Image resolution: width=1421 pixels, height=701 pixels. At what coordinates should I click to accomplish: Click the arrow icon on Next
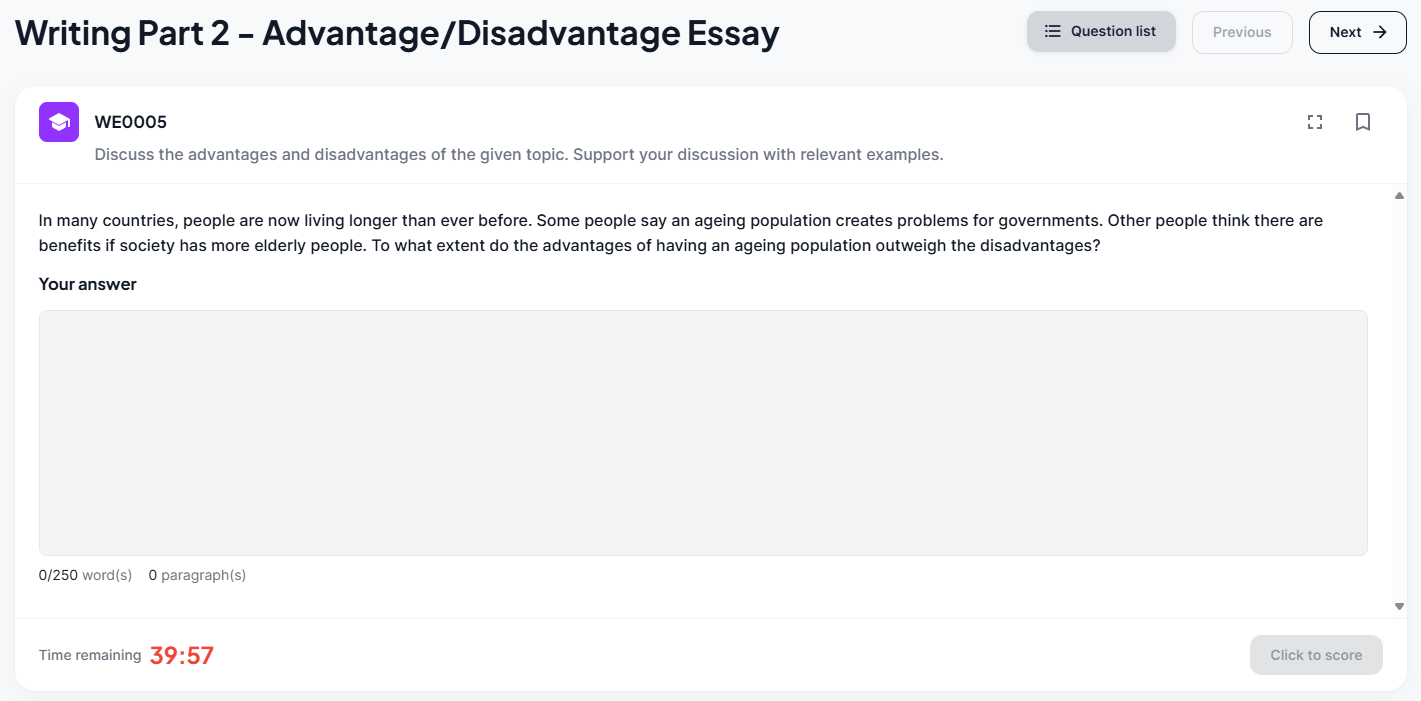1380,32
